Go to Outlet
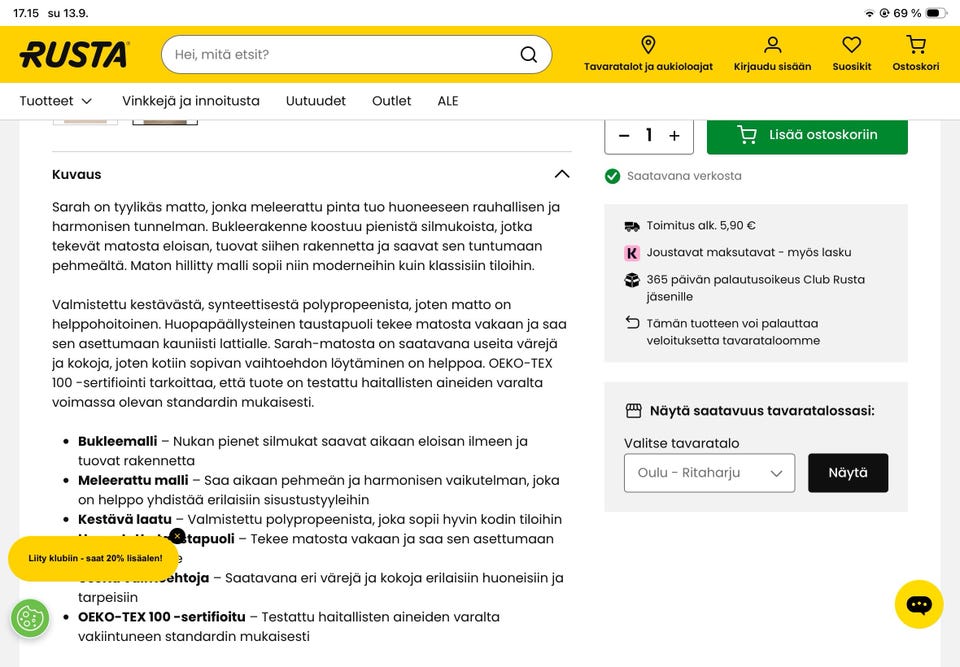960x667 pixels. [x=391, y=101]
